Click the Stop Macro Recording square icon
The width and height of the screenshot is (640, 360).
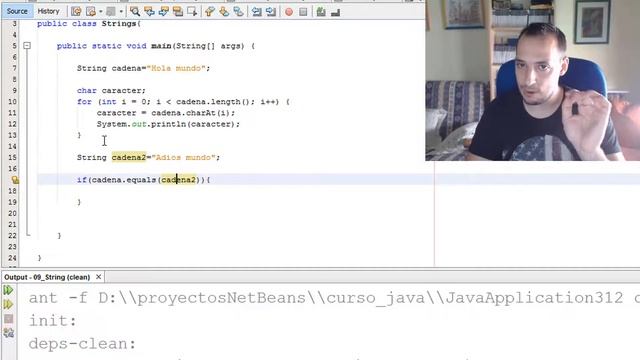pyautogui.click(x=303, y=12)
